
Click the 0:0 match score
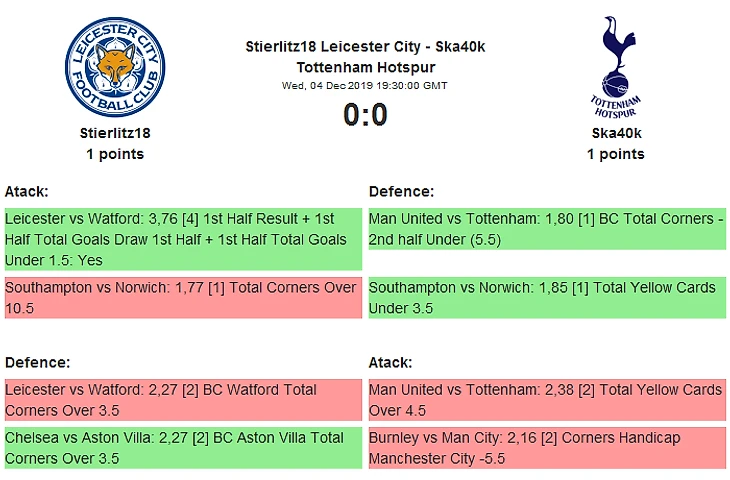coord(365,116)
